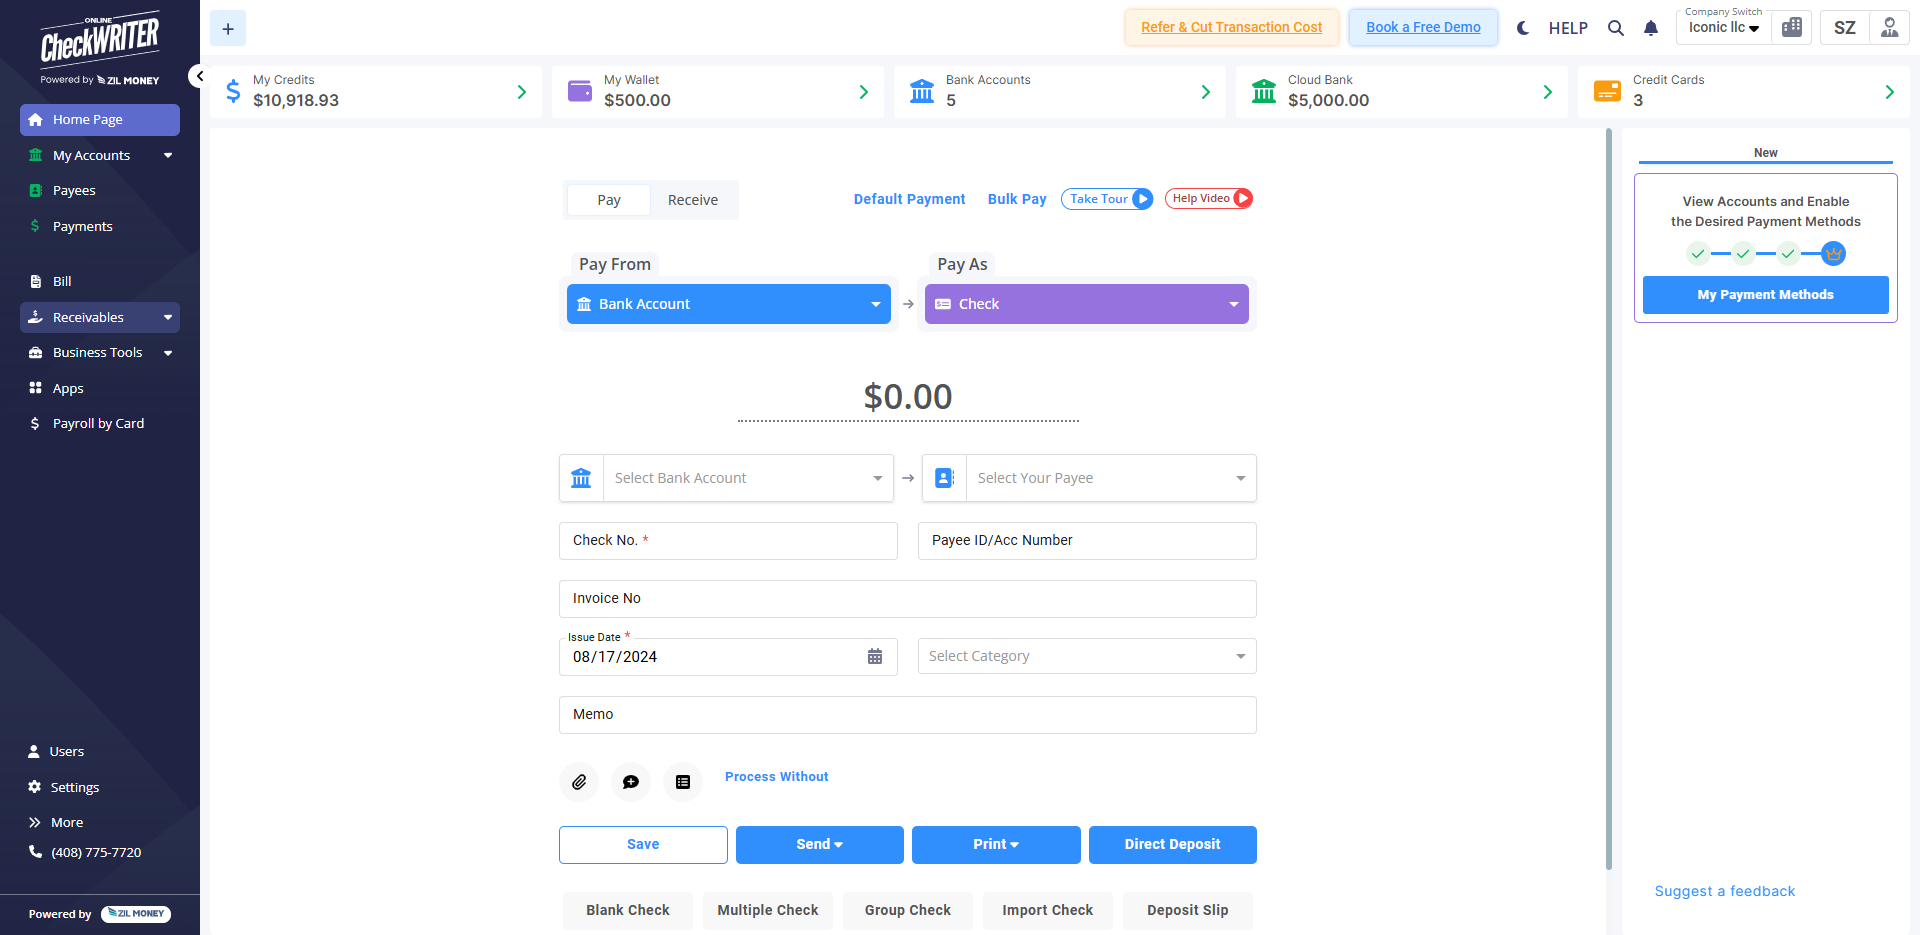The width and height of the screenshot is (1920, 935).
Task: Go to Home Page in sidebar
Action: click(100, 120)
